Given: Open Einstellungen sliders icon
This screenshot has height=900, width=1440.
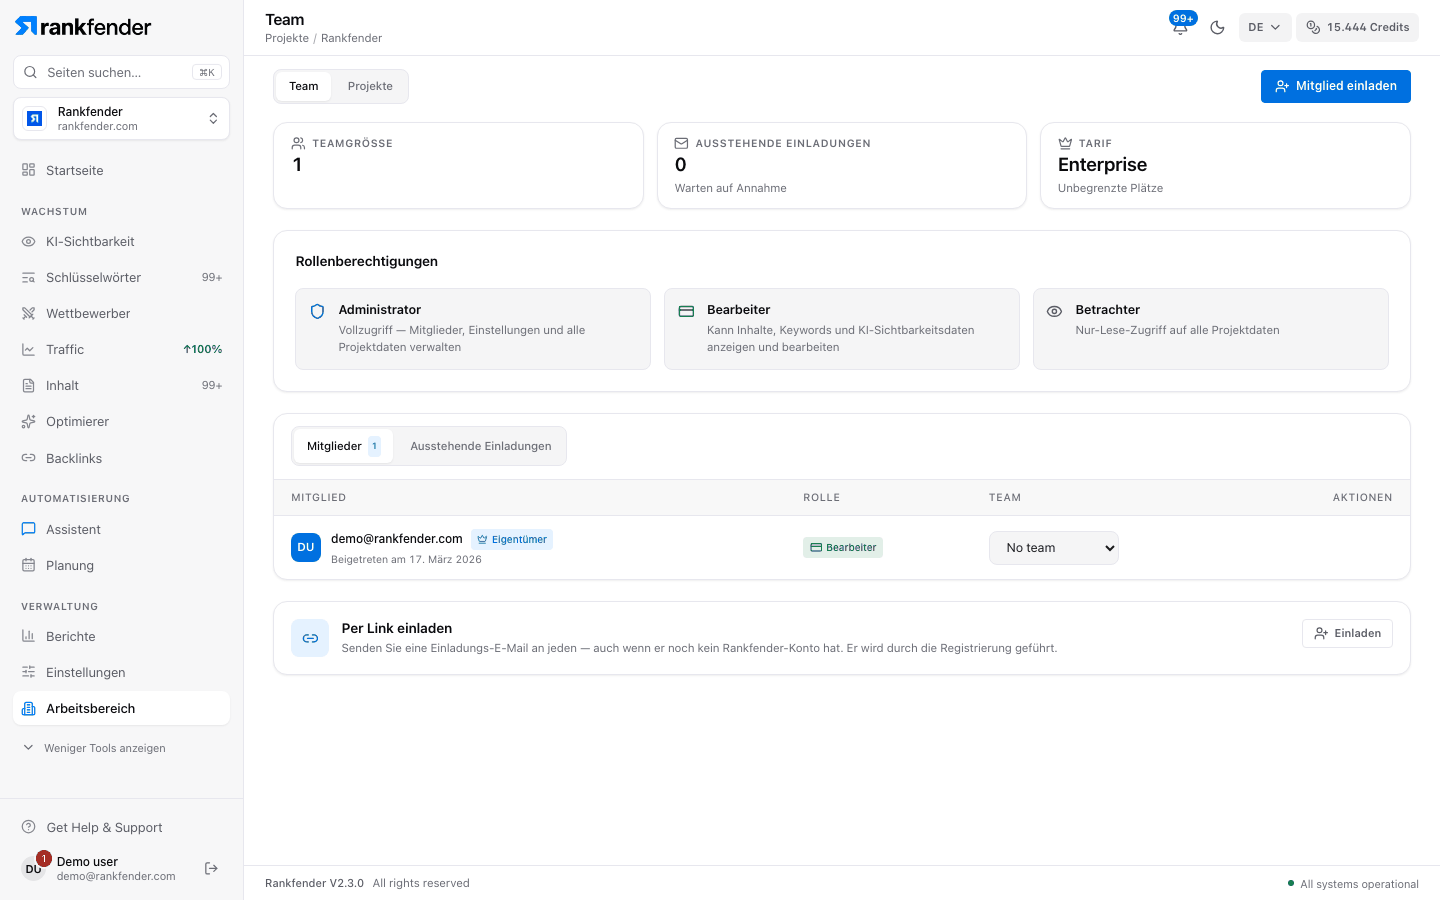Looking at the screenshot, I should click(x=28, y=672).
